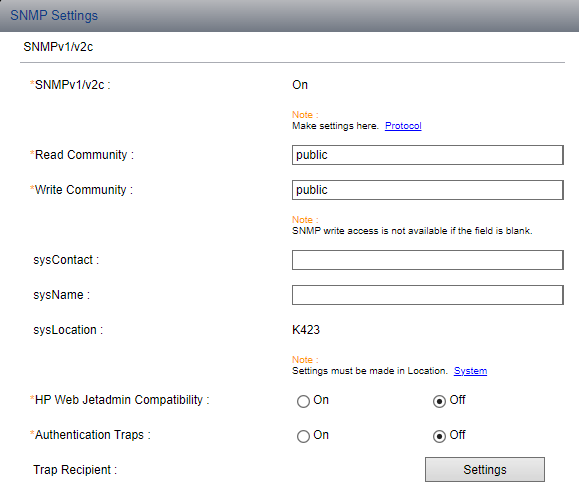Click the SNMPv1/v2c section heading

click(x=58, y=47)
